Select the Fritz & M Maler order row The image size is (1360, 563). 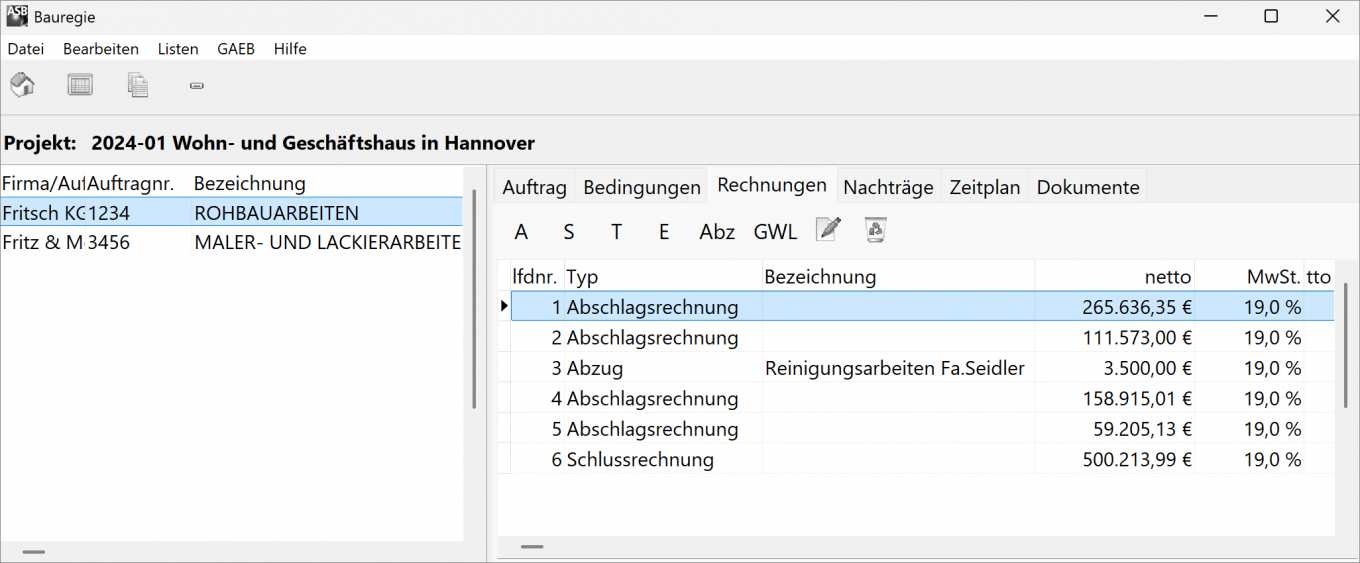(x=230, y=242)
